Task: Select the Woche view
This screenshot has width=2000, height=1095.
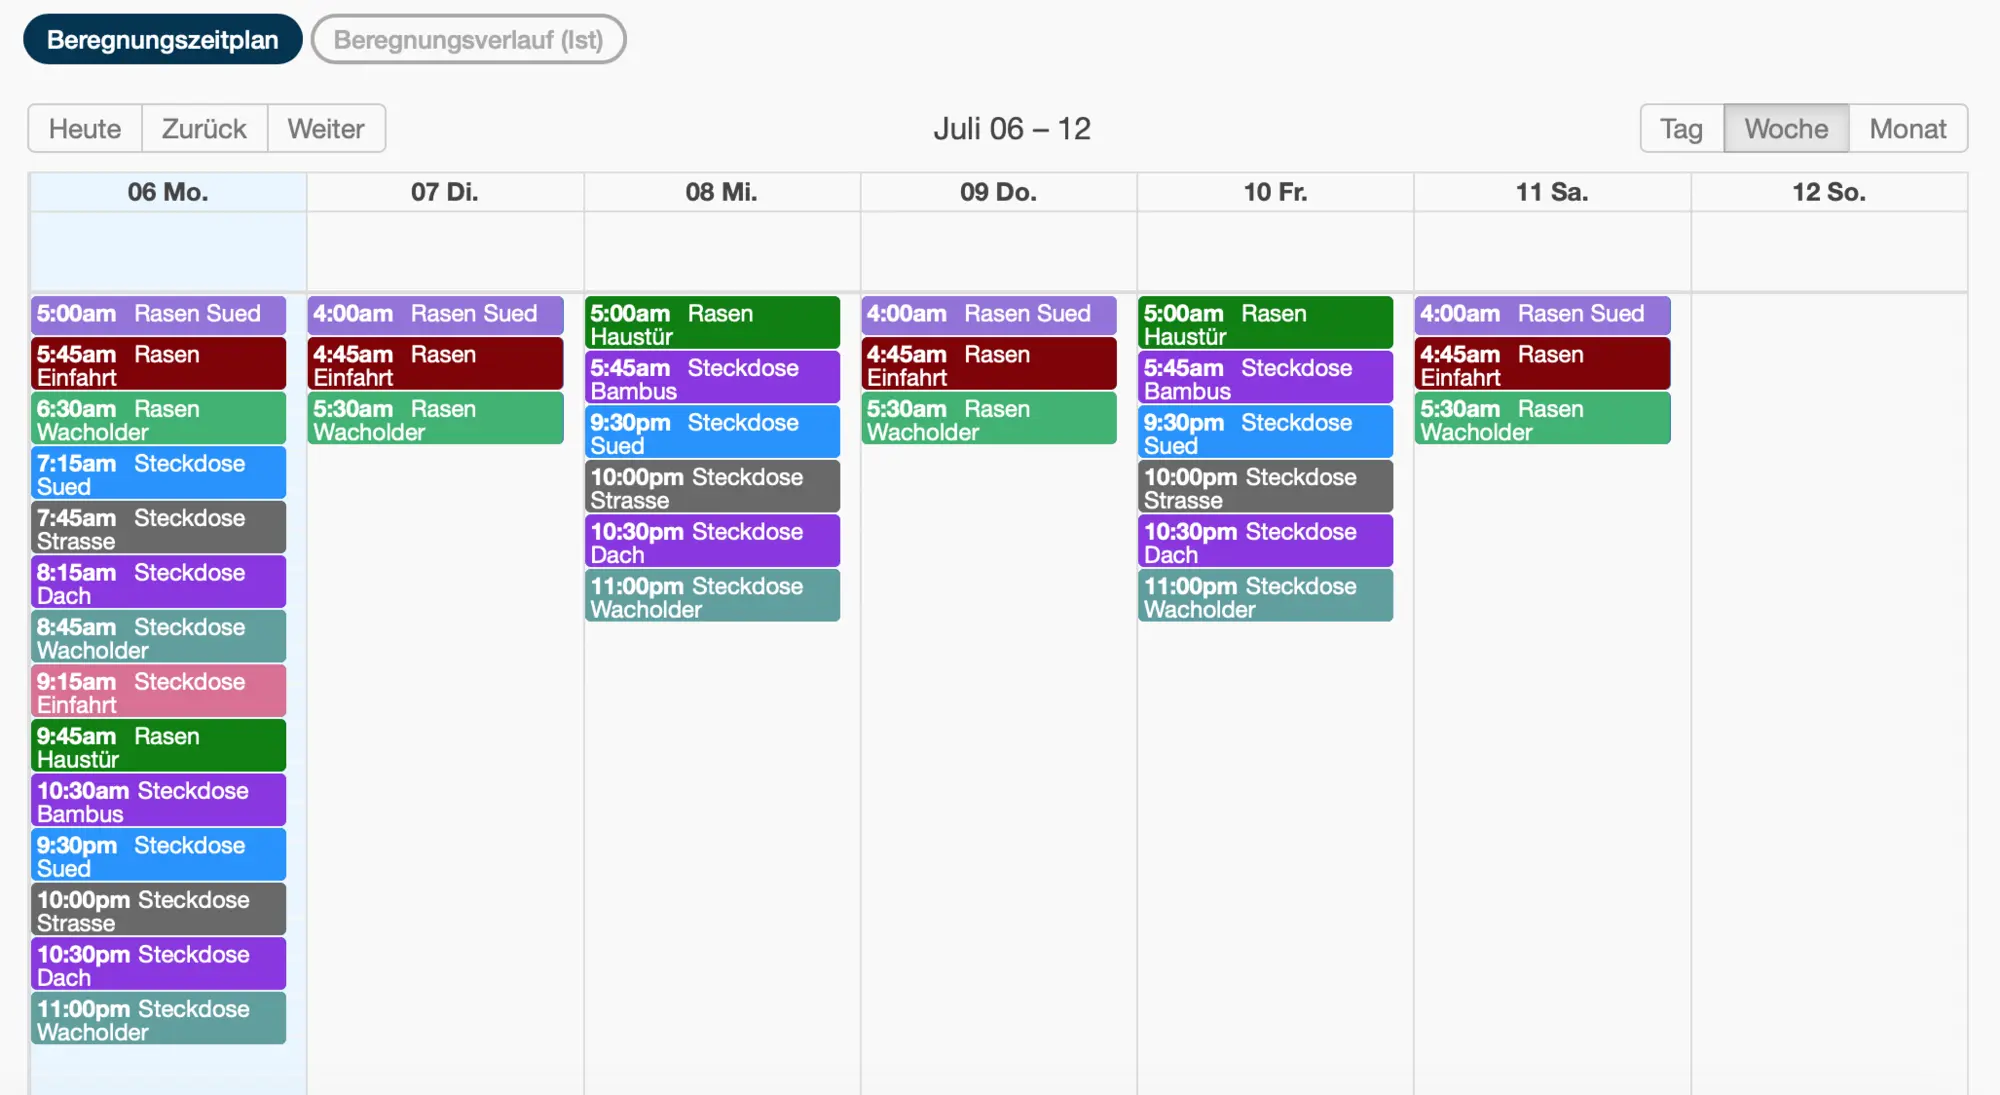Action: 1786,129
